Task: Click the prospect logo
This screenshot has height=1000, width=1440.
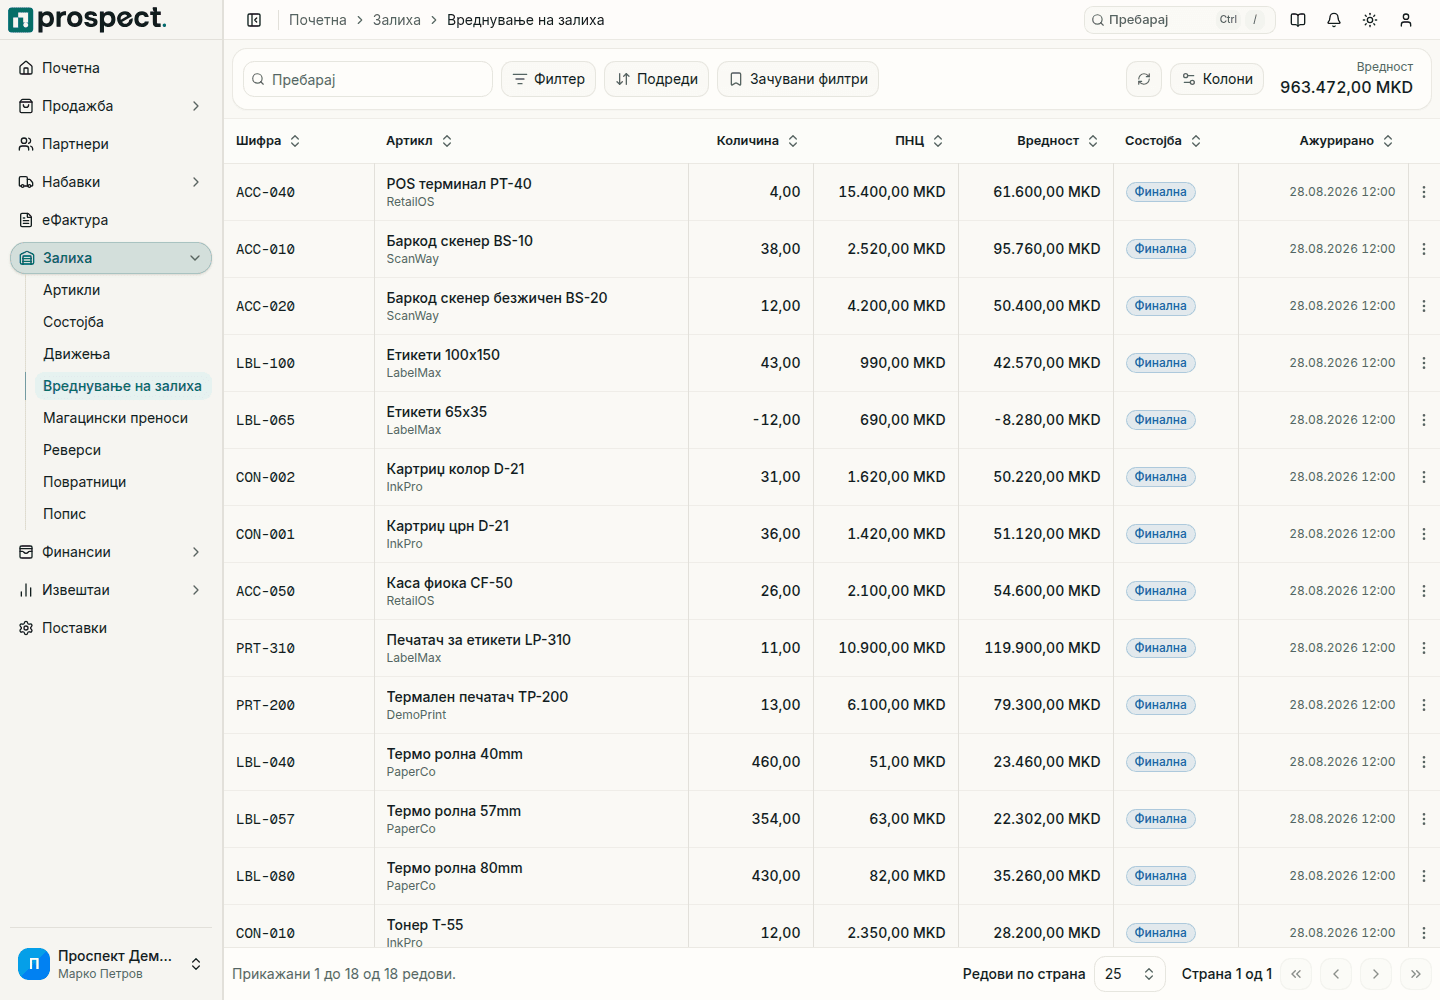Action: 88,19
